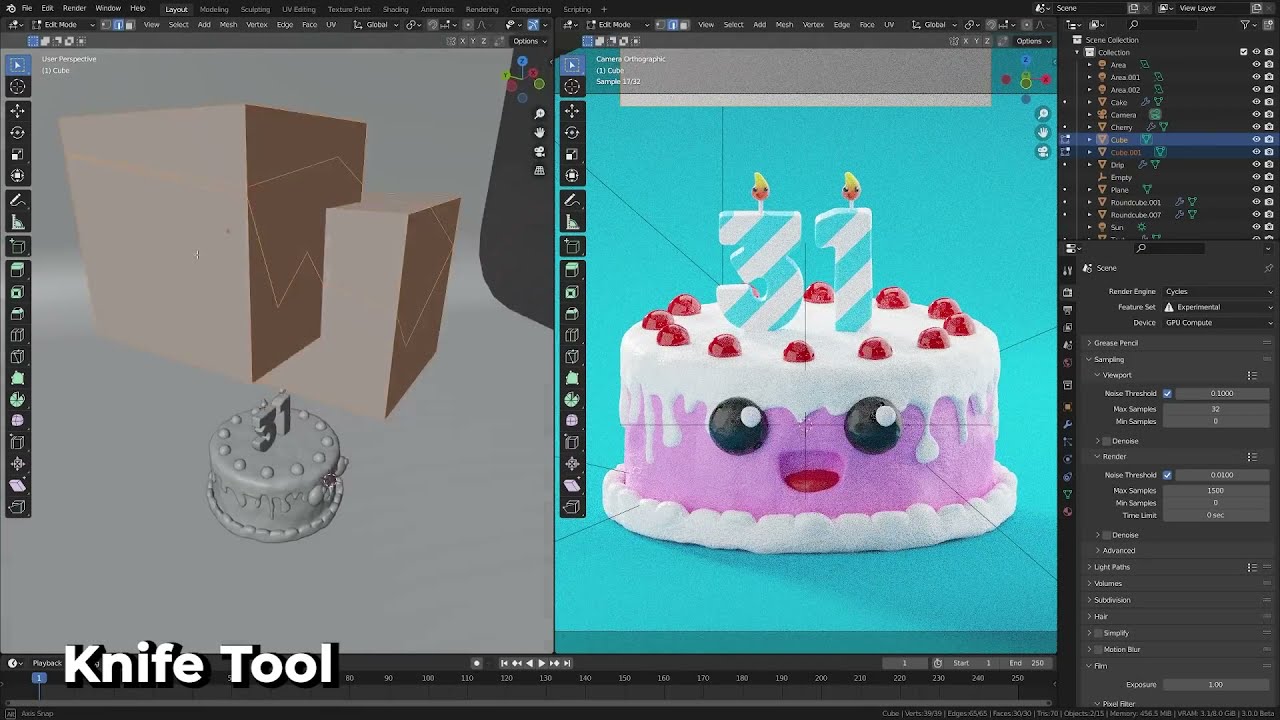Select the Shear tool in left viewport

pos(17,486)
